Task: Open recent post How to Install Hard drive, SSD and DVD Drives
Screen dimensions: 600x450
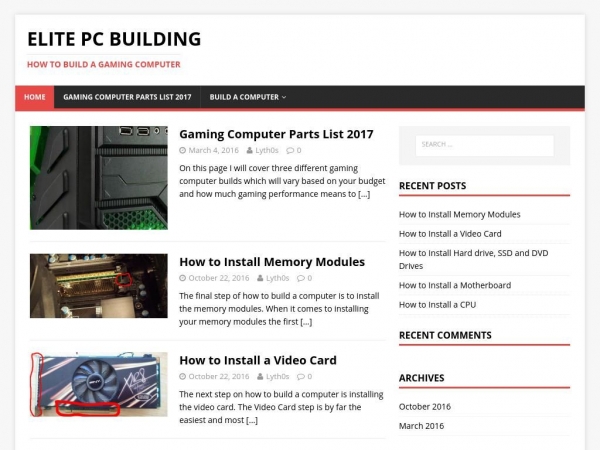Action: [x=474, y=259]
